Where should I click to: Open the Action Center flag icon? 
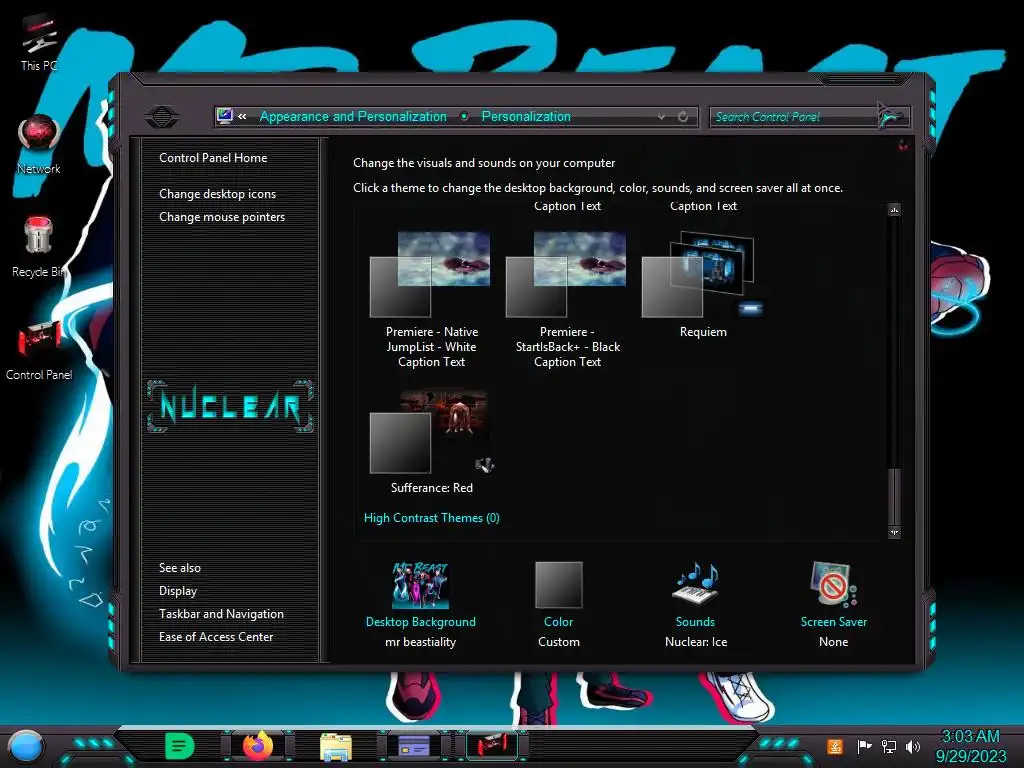pyautogui.click(x=864, y=746)
